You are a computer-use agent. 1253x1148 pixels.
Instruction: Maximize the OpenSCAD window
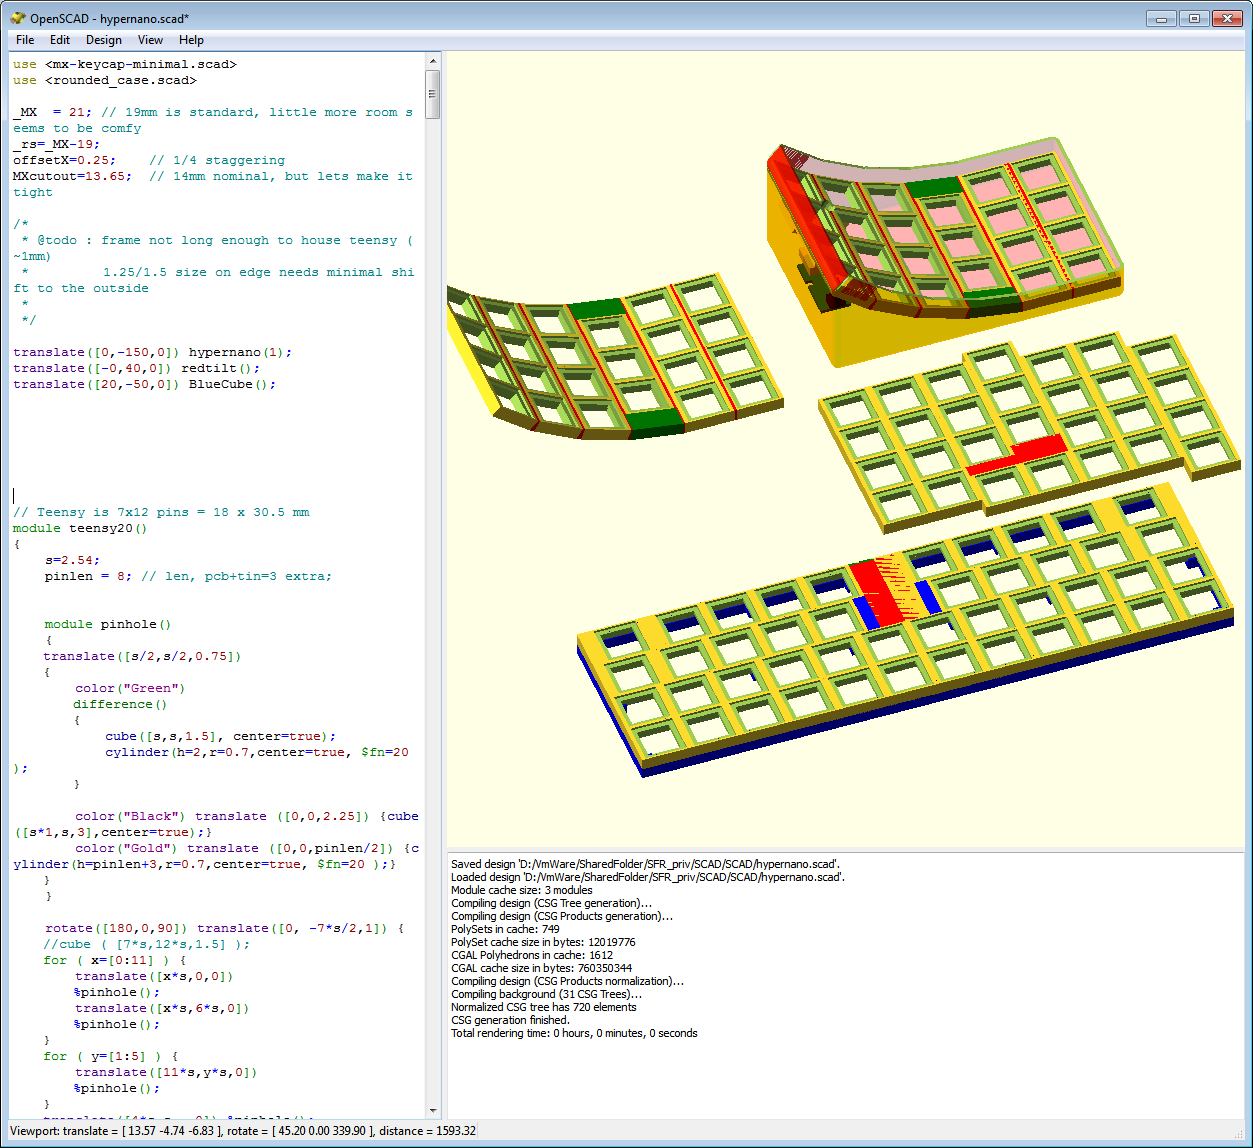(x=1194, y=18)
